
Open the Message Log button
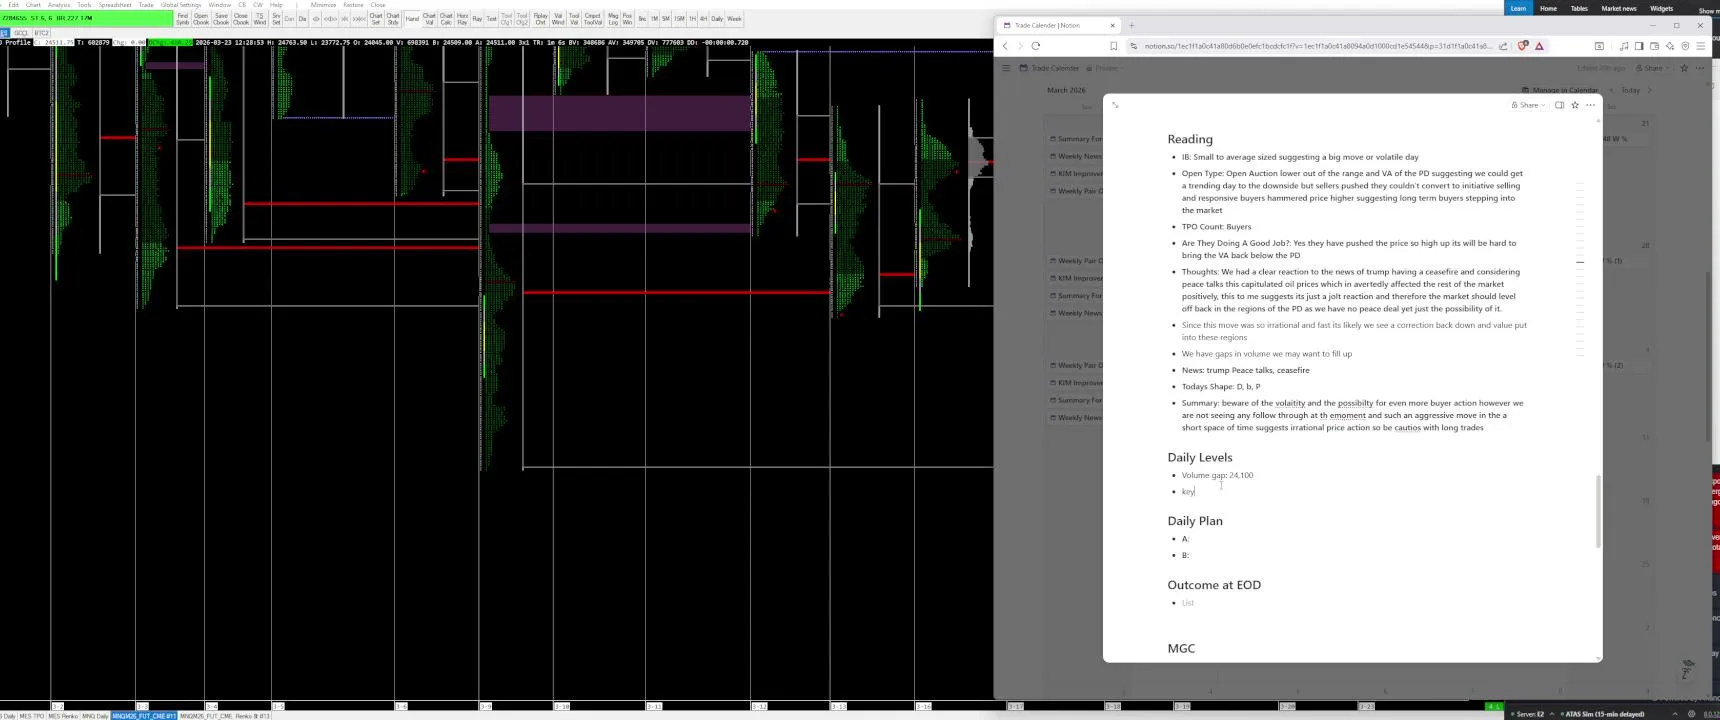pos(613,19)
